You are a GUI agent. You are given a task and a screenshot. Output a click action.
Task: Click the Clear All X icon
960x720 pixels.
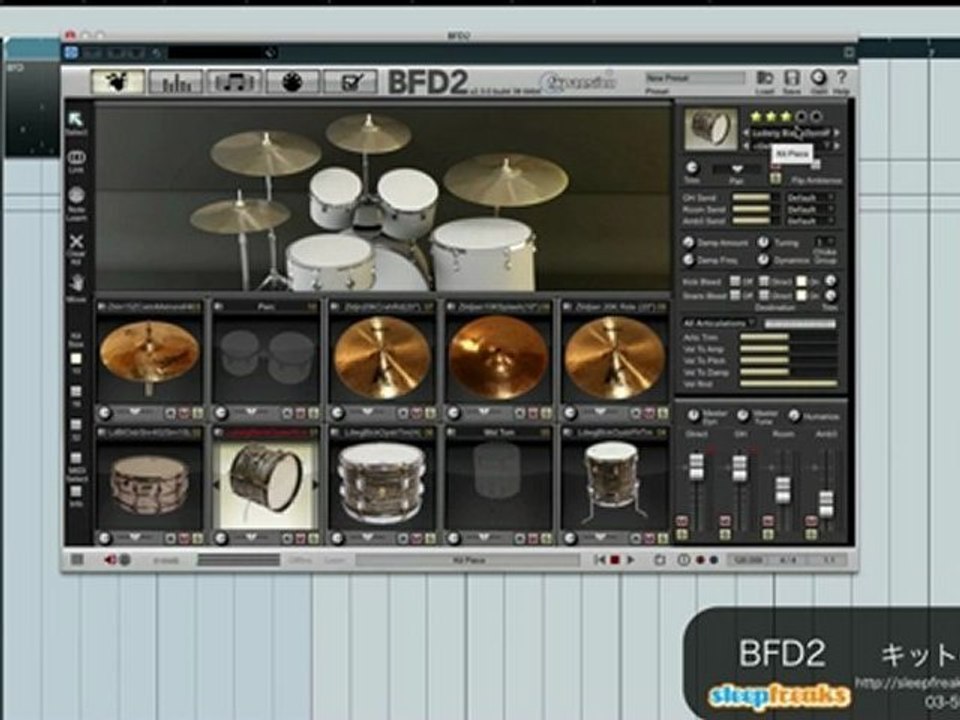tap(76, 241)
